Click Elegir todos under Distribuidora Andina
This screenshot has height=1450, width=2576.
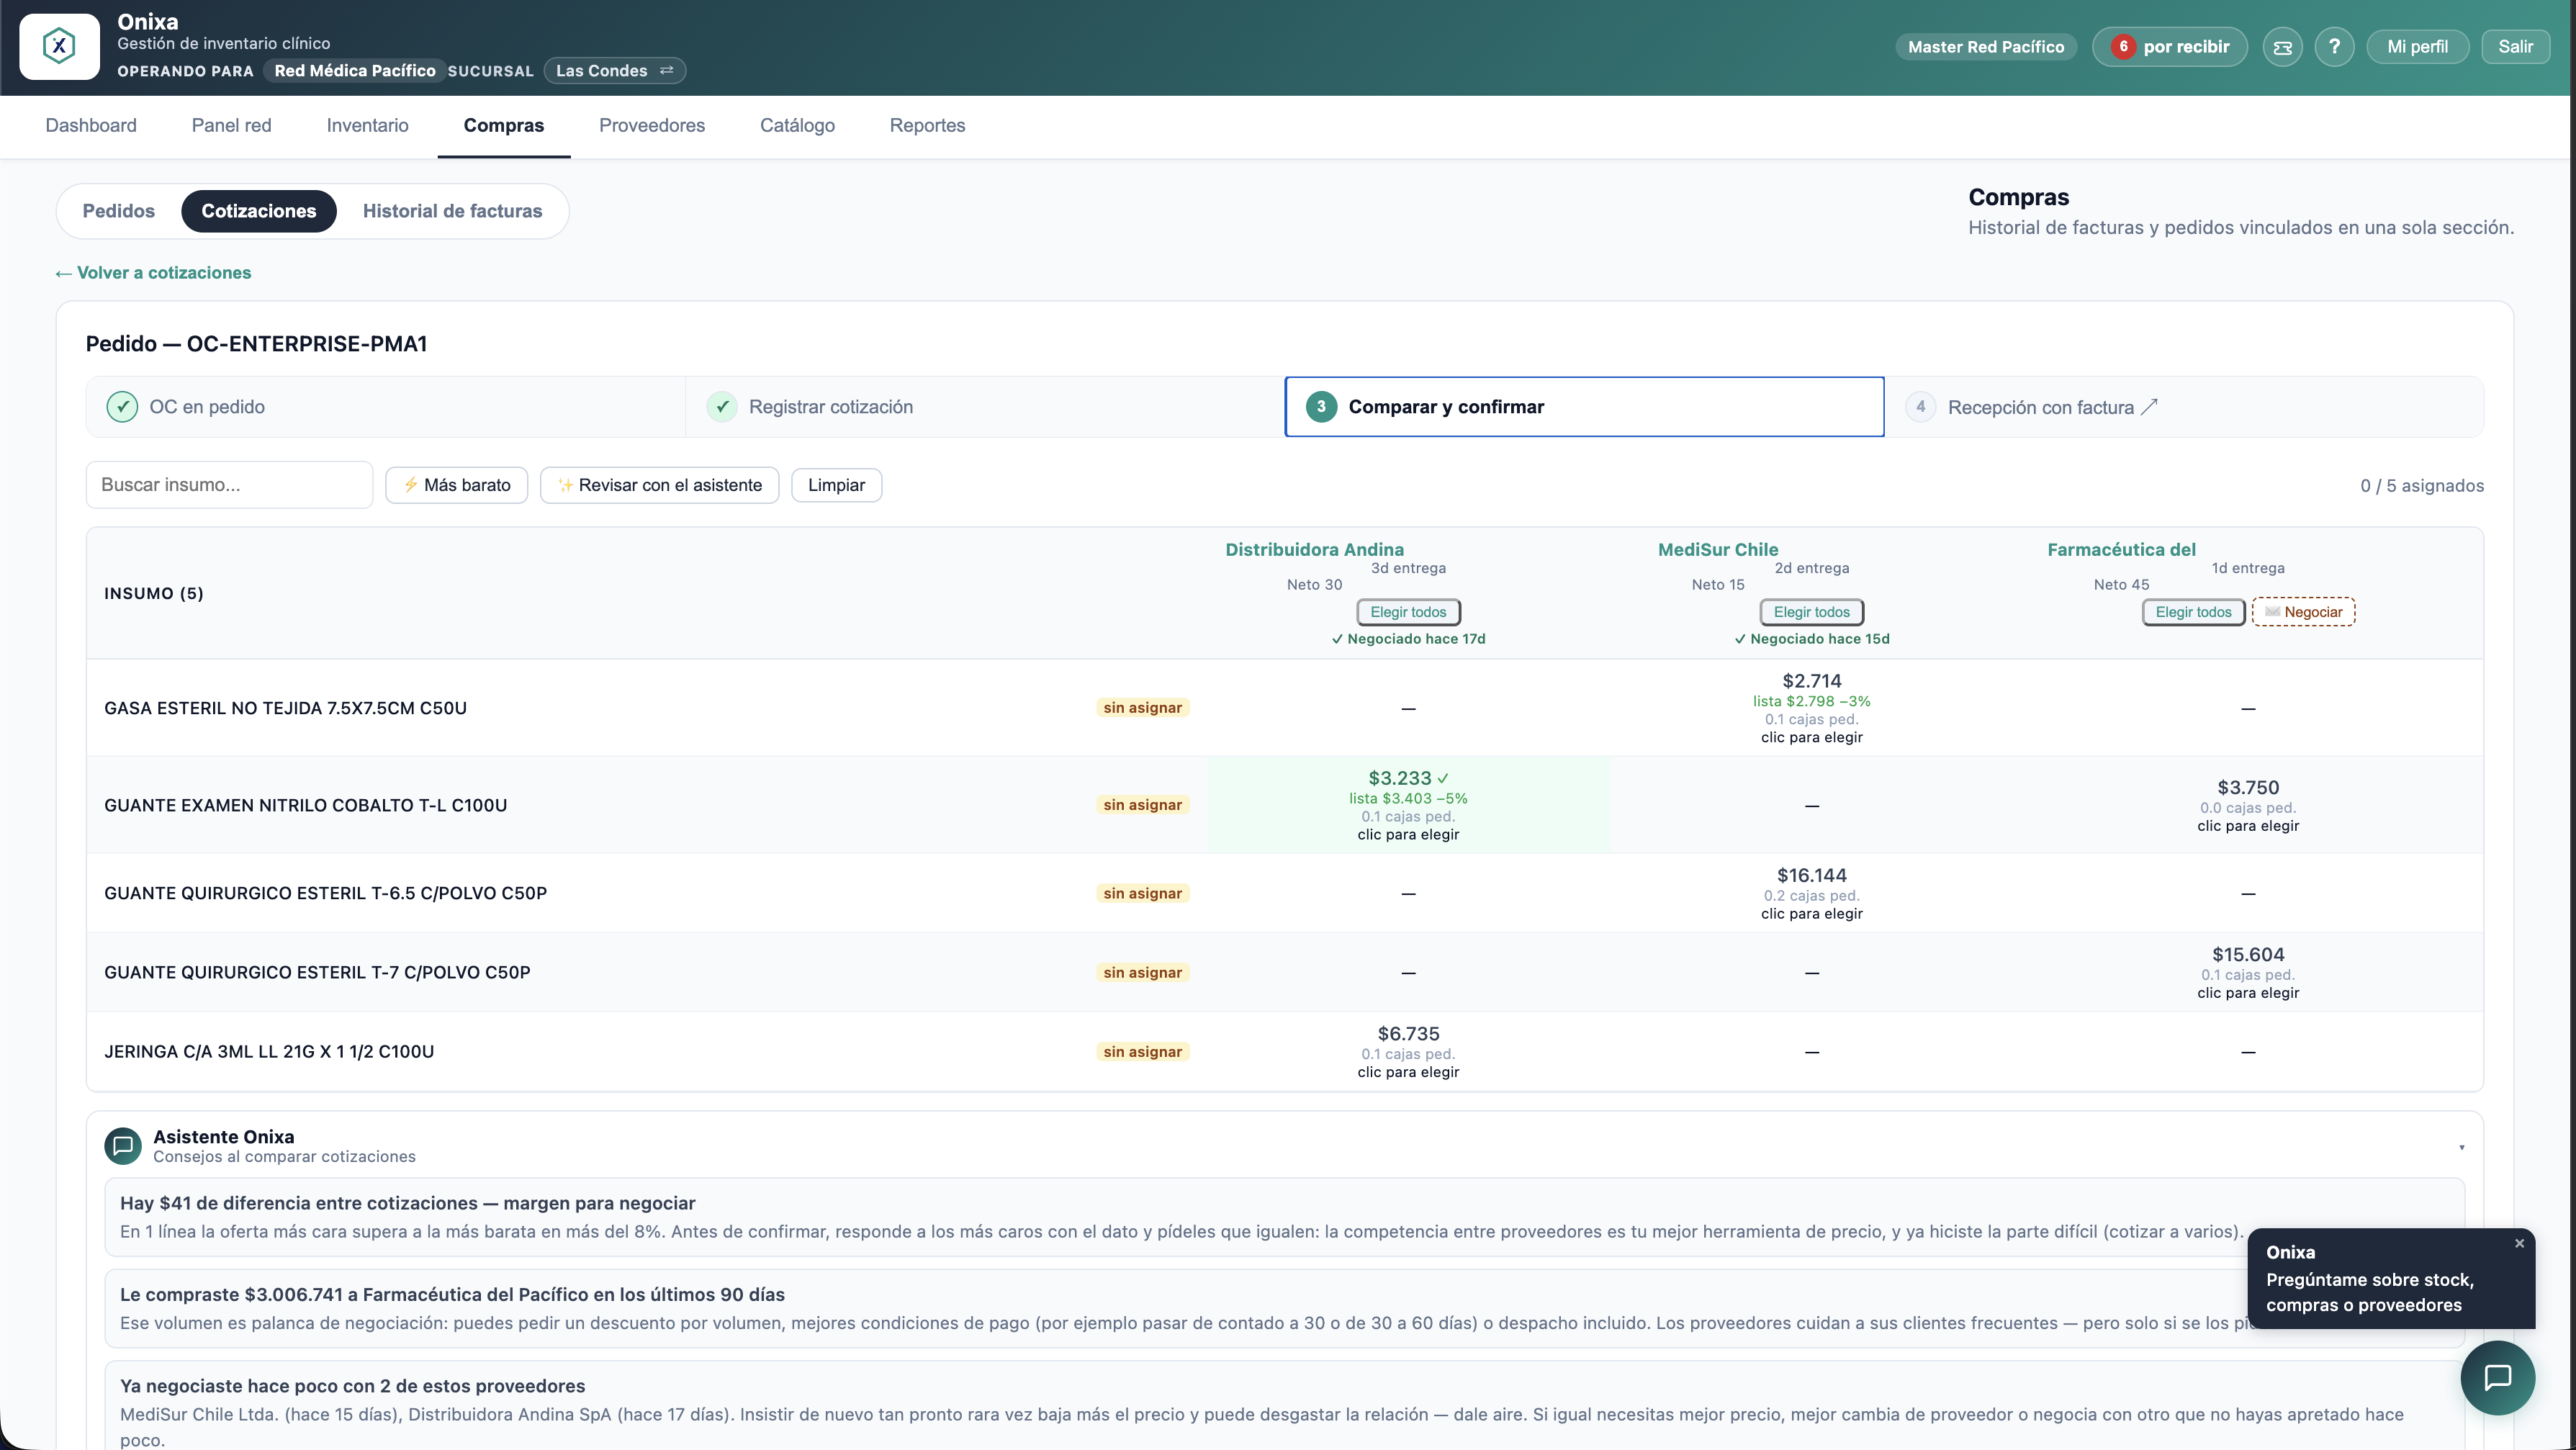1408,612
